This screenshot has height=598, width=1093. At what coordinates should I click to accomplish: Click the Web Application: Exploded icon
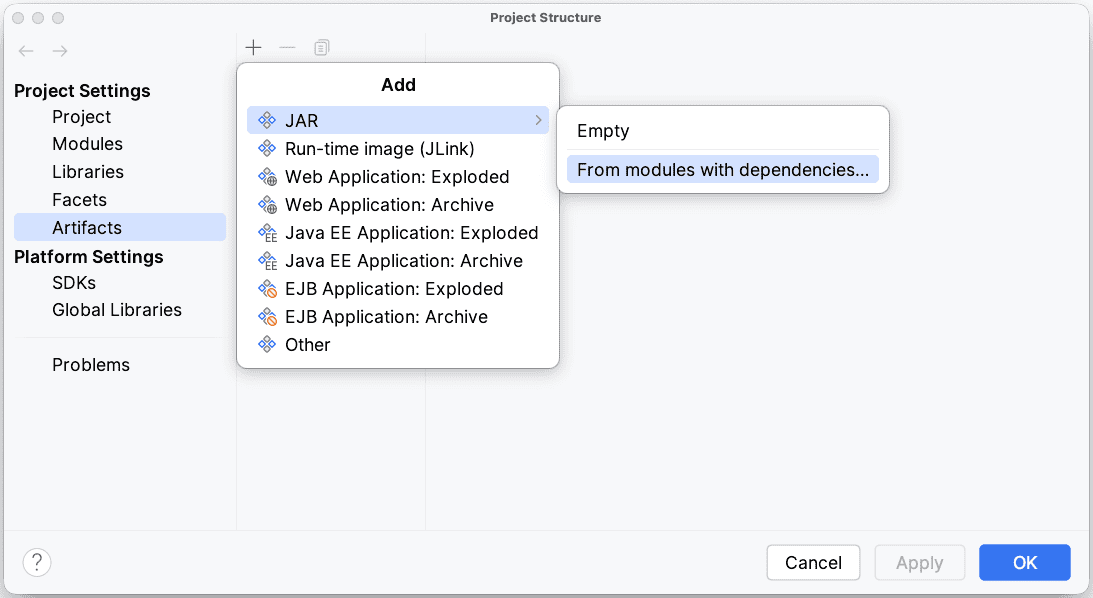[x=267, y=177]
